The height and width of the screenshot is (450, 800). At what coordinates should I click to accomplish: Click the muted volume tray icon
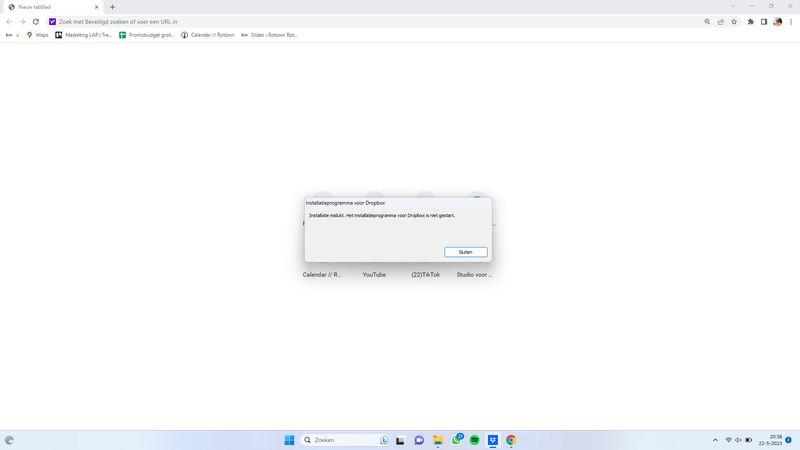tap(738, 440)
